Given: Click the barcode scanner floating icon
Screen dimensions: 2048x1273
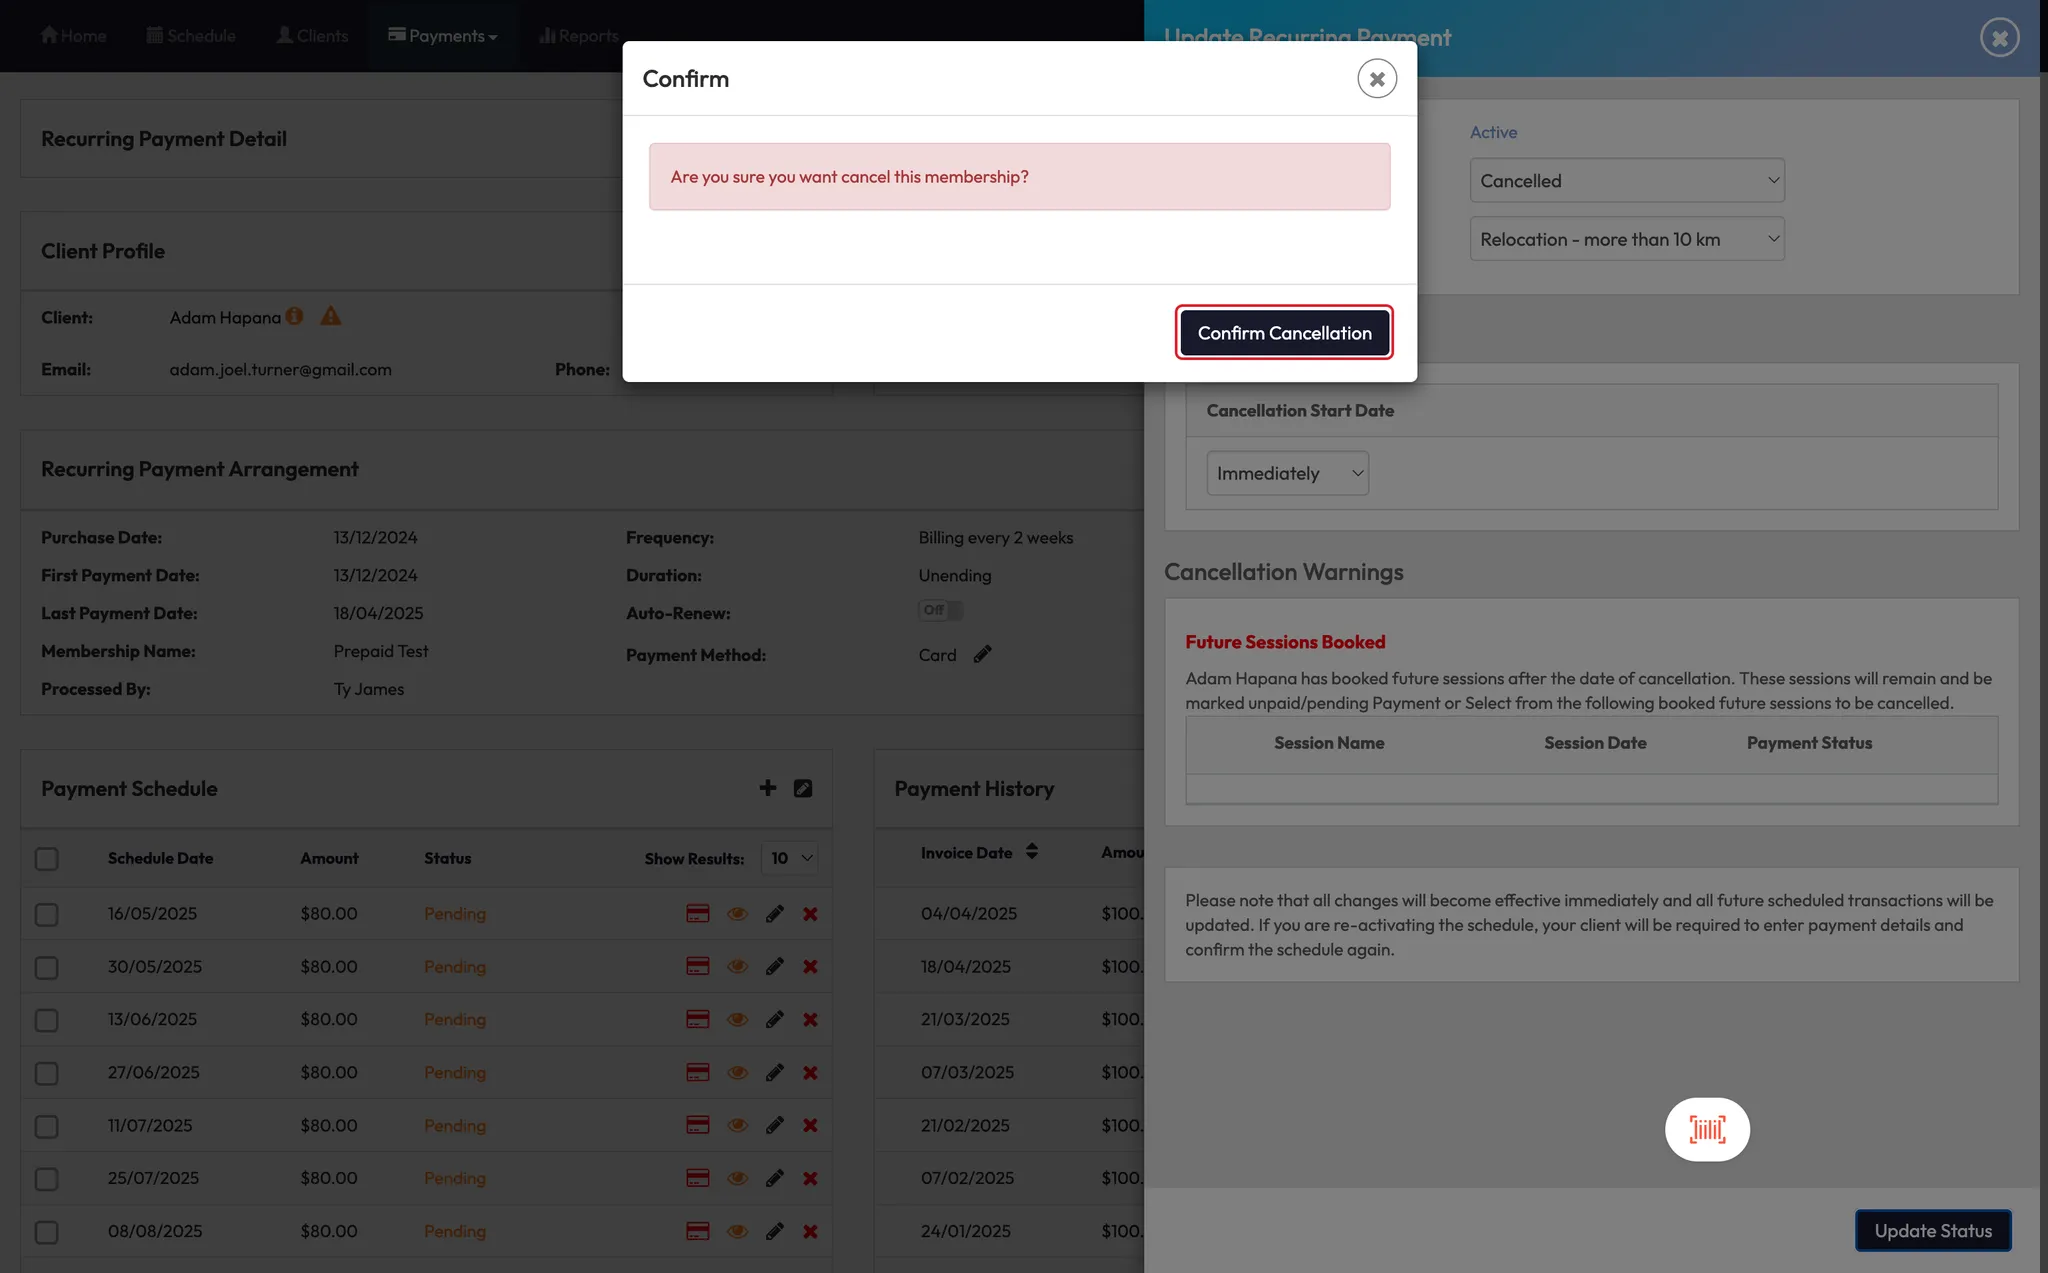Looking at the screenshot, I should tap(1707, 1129).
